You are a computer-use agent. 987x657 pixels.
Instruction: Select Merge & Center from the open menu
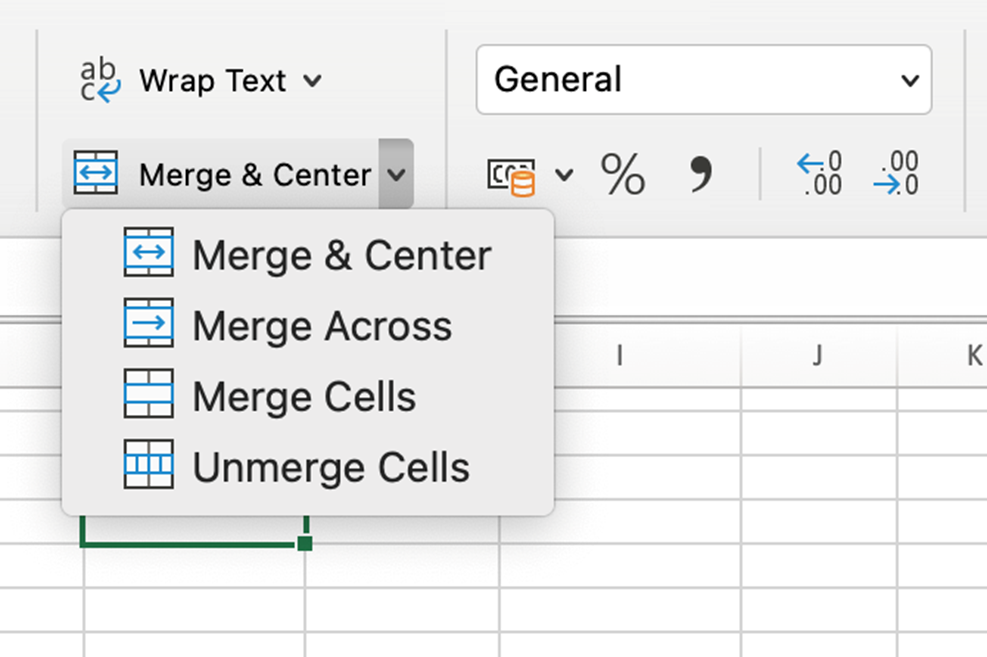343,254
